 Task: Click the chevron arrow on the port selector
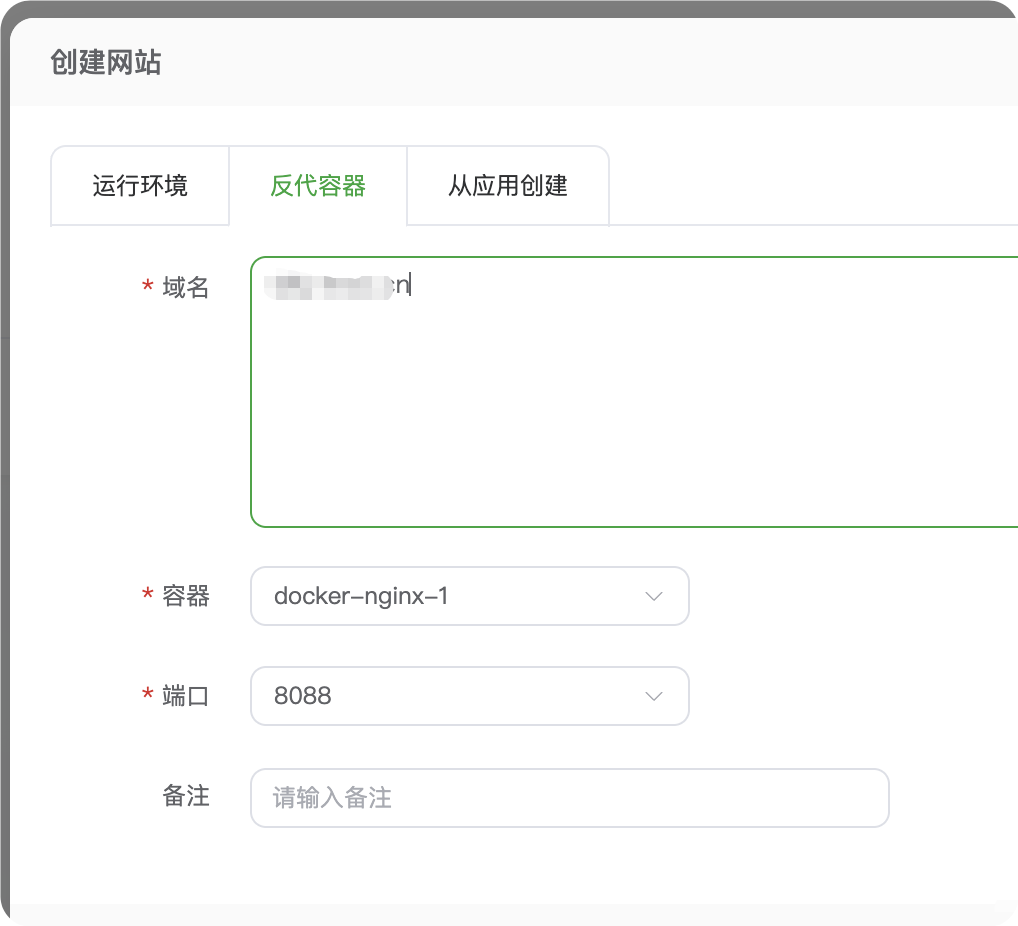pyautogui.click(x=653, y=696)
